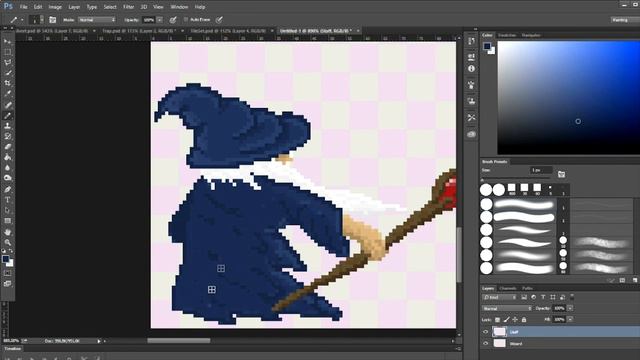Select the Crop tool
The height and width of the screenshot is (360, 640).
[7, 83]
